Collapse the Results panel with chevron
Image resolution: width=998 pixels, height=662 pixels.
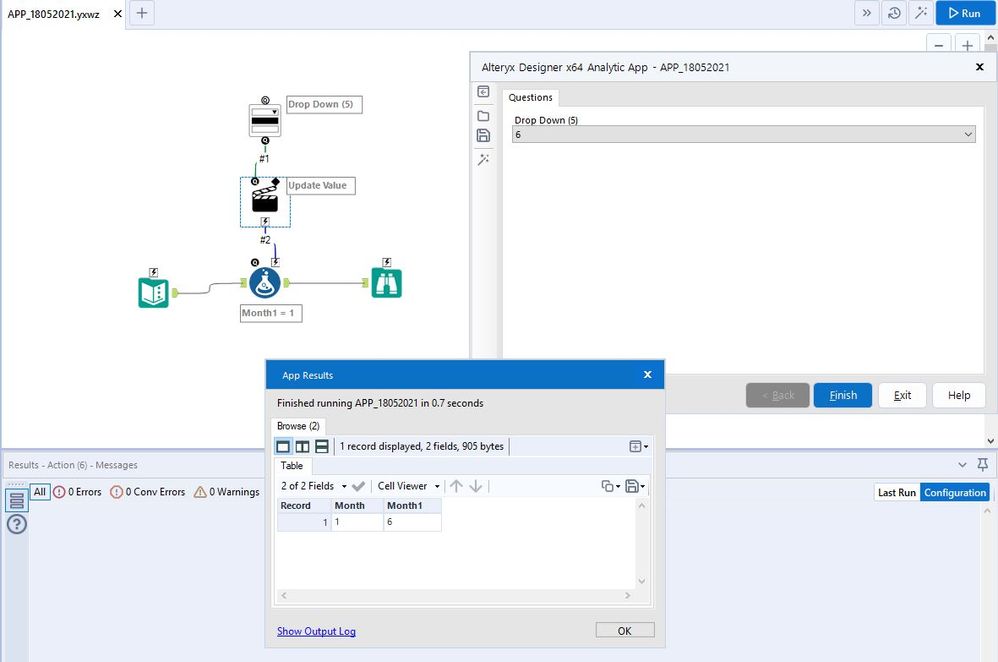(962, 465)
